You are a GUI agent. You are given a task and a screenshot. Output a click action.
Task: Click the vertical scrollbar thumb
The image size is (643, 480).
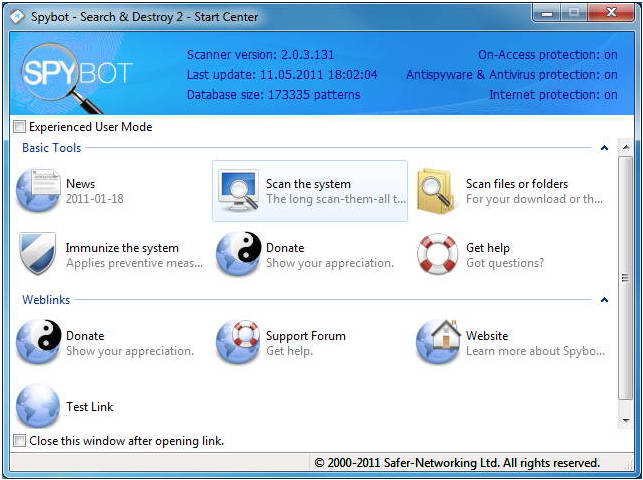click(626, 278)
